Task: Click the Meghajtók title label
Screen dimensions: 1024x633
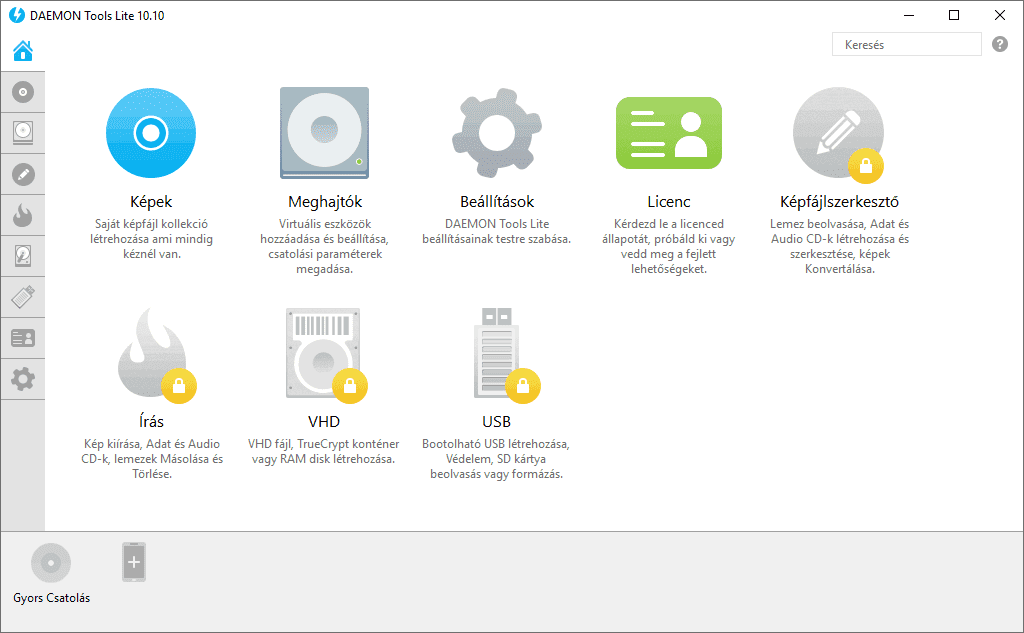Action: tap(325, 202)
